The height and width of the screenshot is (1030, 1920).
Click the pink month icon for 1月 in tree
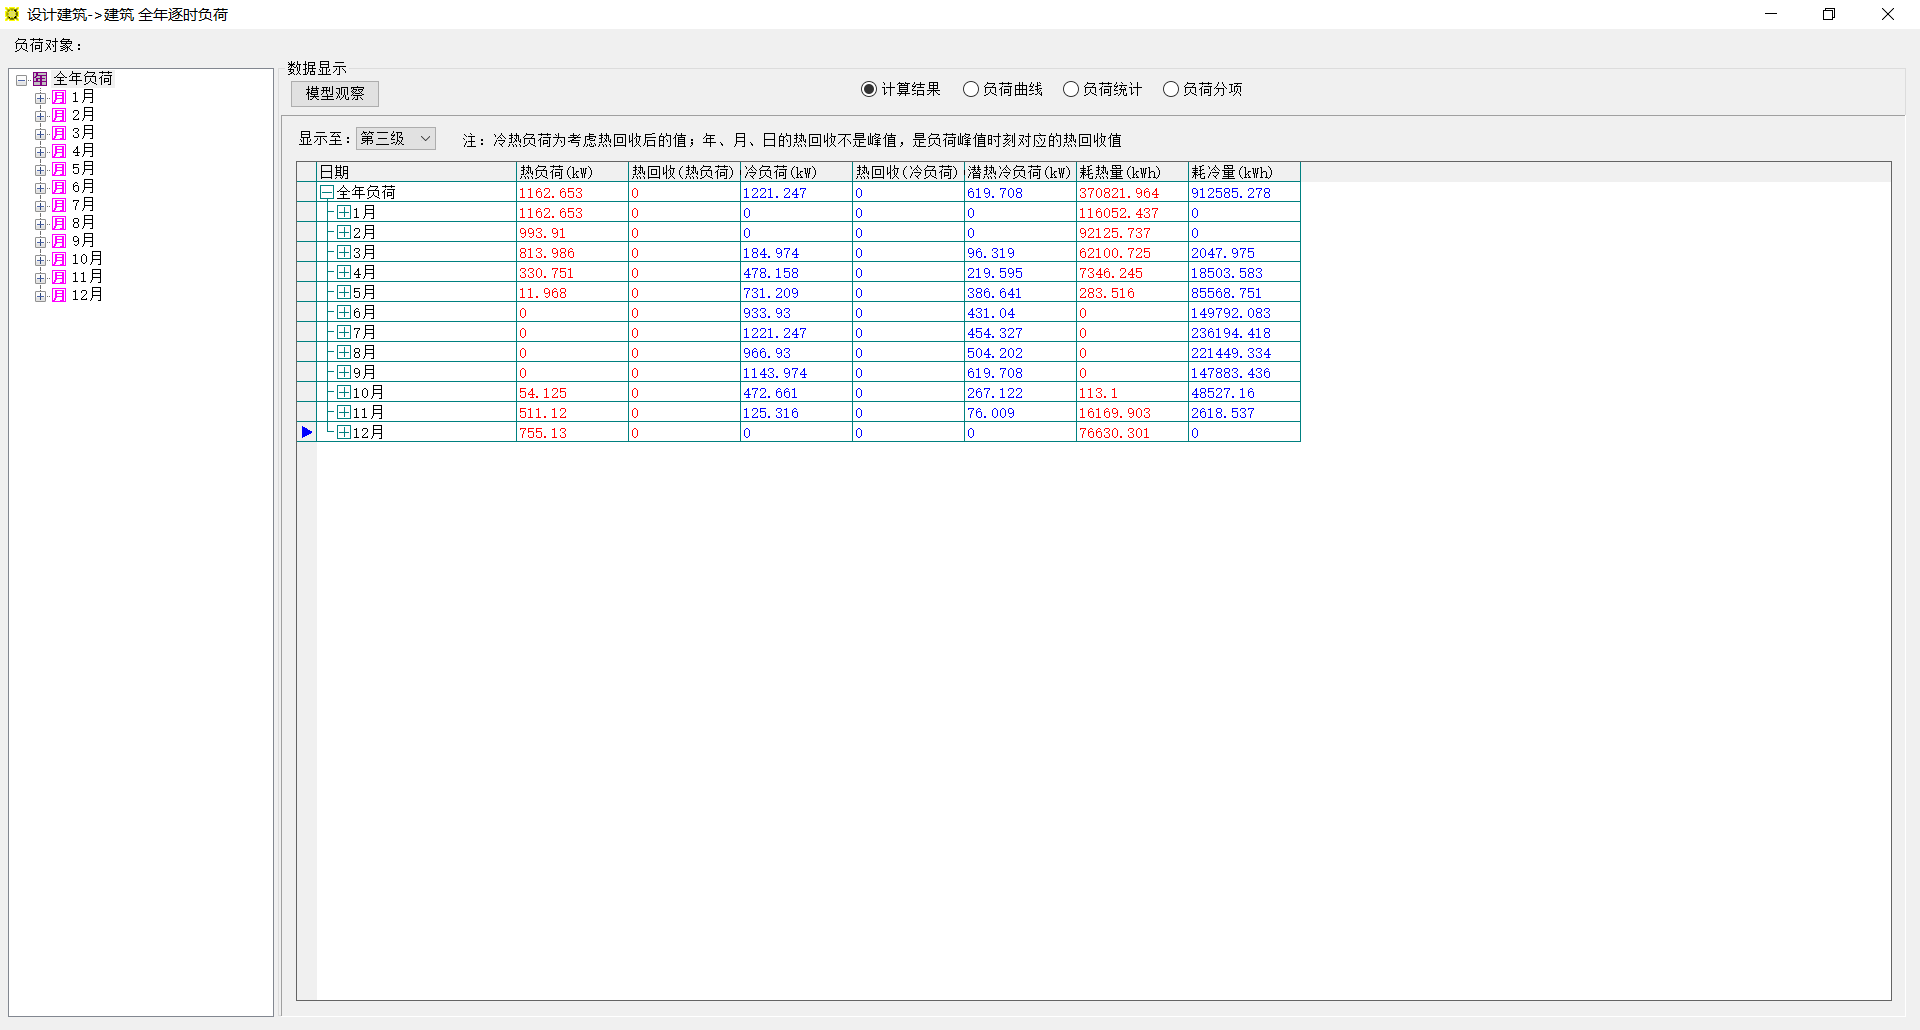(59, 97)
